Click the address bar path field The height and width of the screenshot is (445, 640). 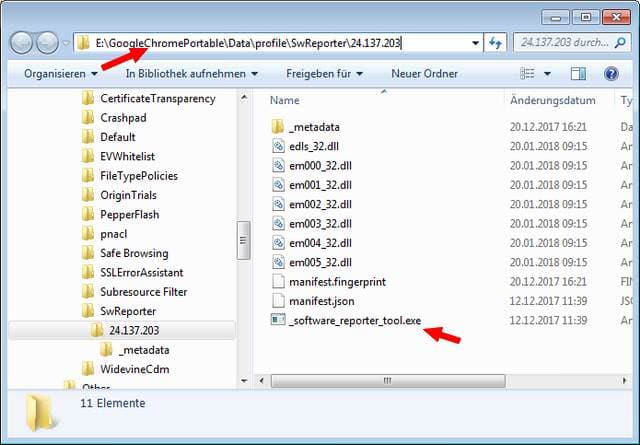point(278,42)
